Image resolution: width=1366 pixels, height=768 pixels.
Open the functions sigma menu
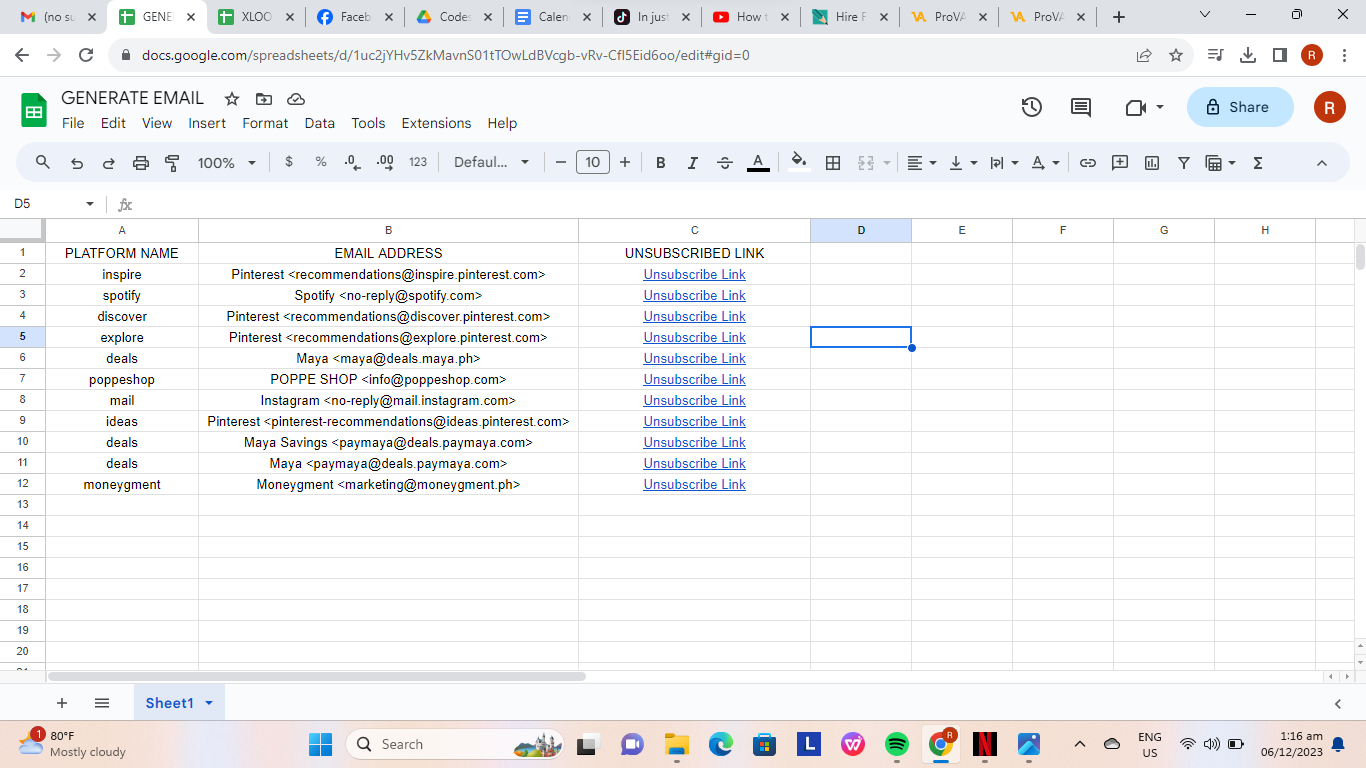[1258, 162]
